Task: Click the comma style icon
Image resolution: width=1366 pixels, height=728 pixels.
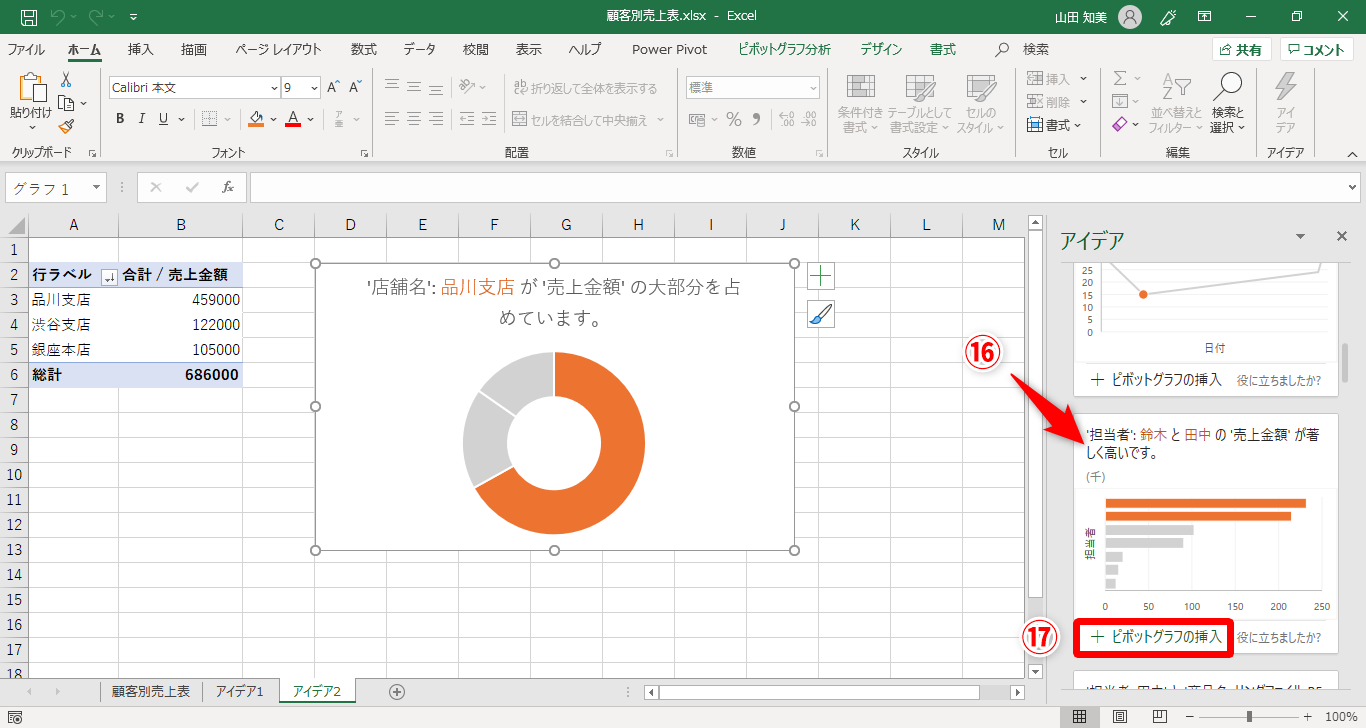Action: pyautogui.click(x=757, y=119)
